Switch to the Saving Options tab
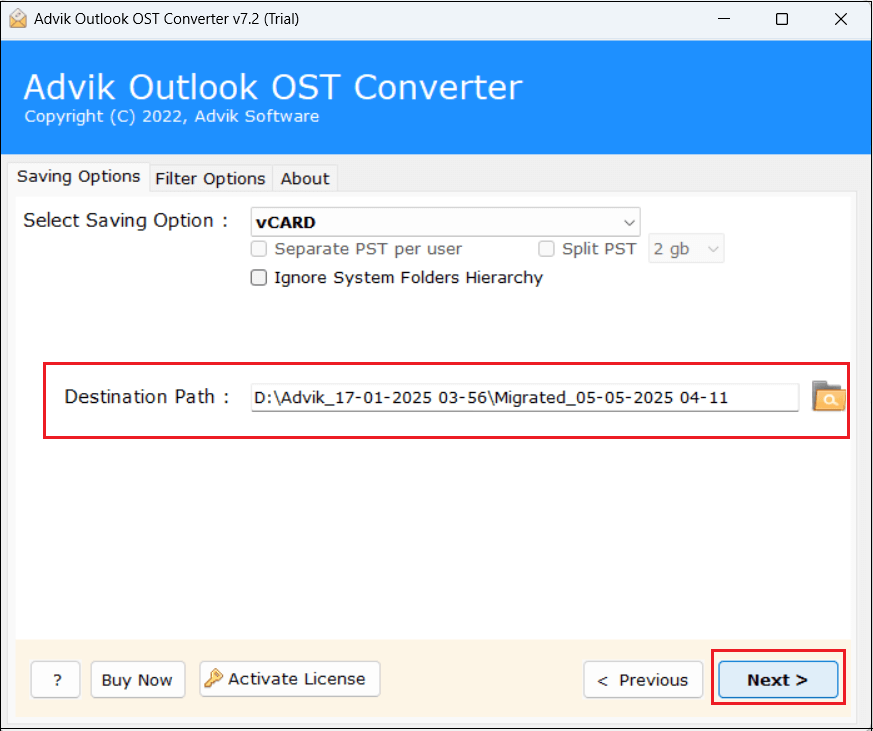873x731 pixels. [x=79, y=176]
